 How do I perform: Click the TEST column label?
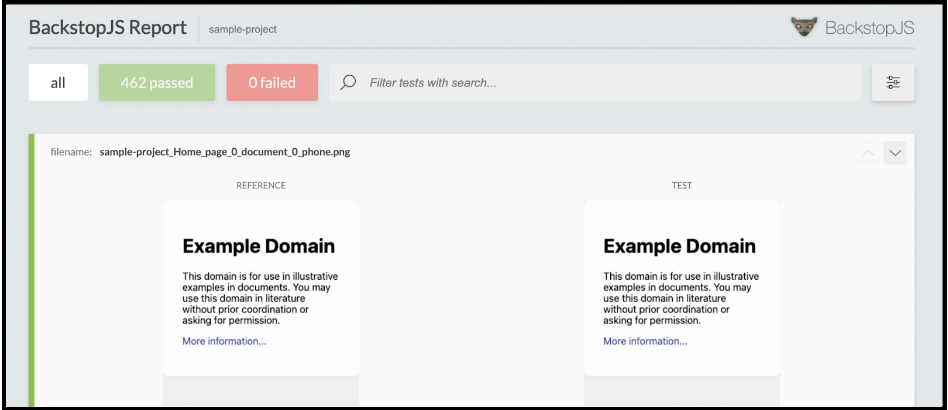tap(681, 186)
